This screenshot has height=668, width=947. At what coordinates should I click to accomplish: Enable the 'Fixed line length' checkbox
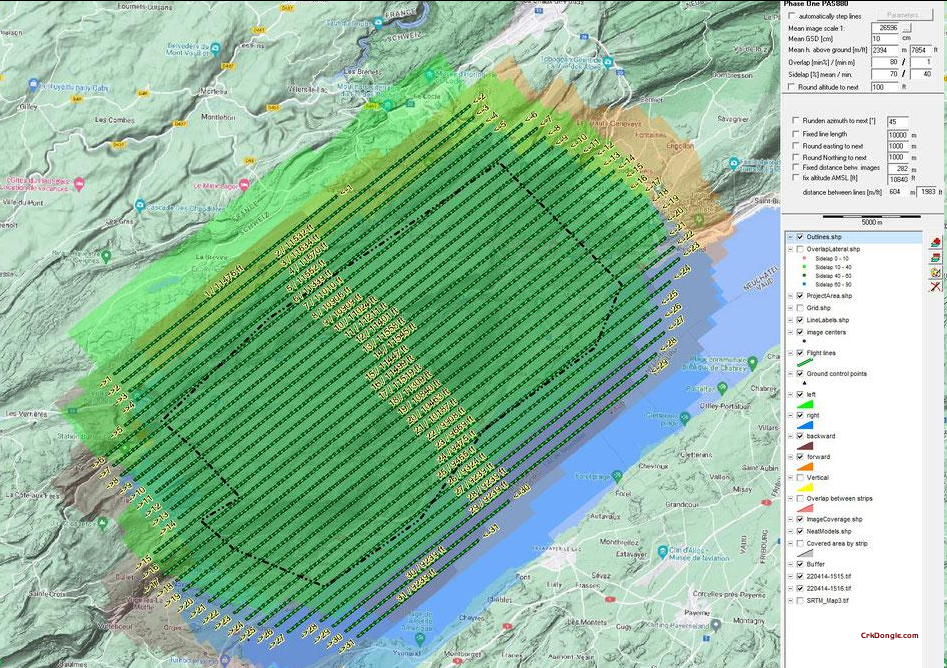pos(795,133)
